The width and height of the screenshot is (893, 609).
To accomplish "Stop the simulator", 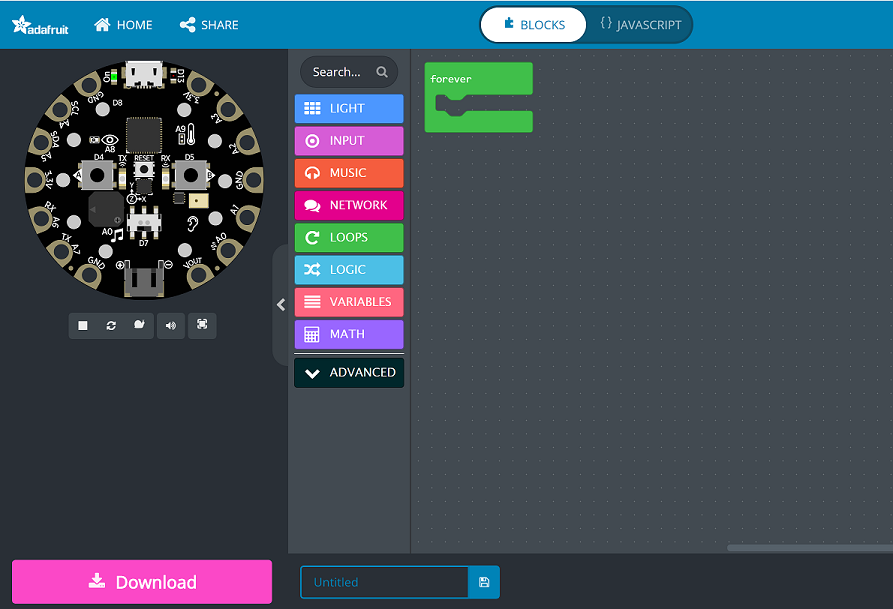I will [x=83, y=325].
